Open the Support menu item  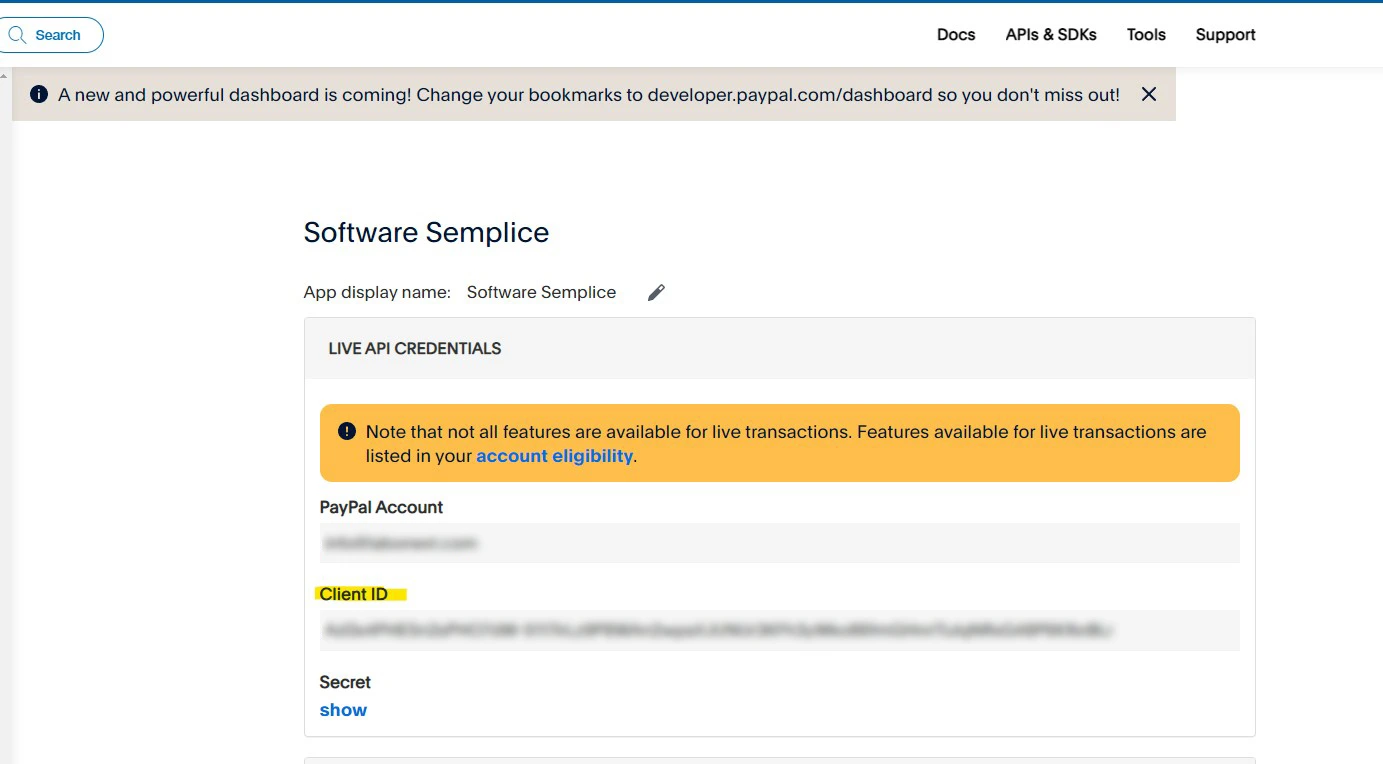pyautogui.click(x=1225, y=35)
